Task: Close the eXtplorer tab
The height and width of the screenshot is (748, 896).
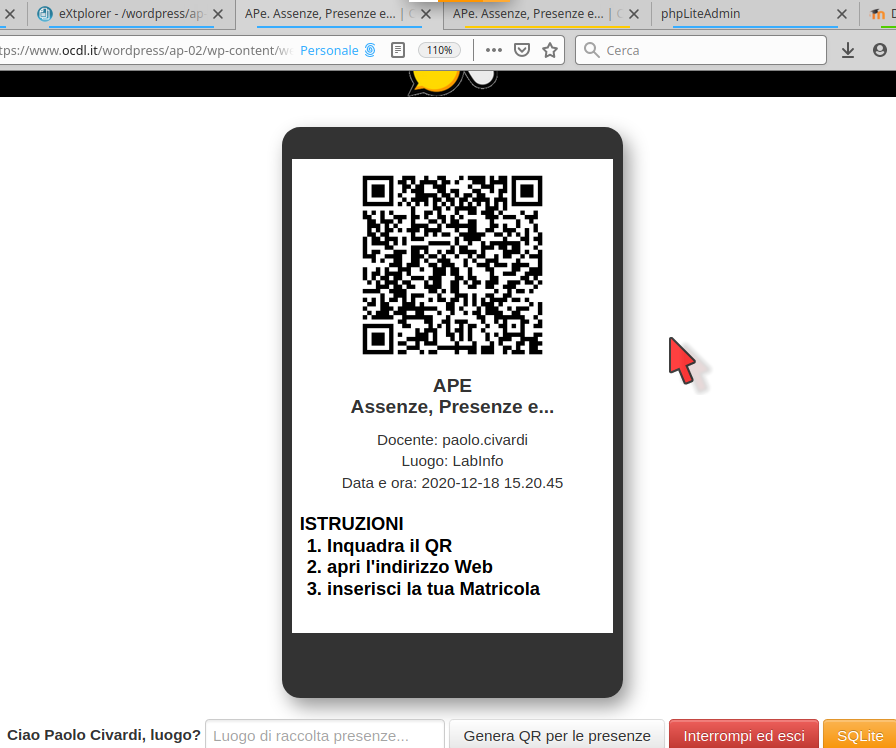Action: point(218,14)
